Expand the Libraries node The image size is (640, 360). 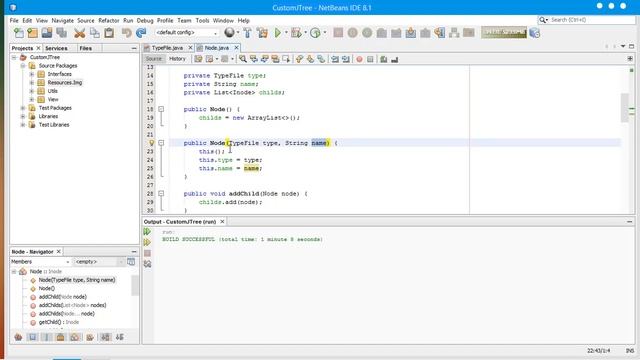23,116
